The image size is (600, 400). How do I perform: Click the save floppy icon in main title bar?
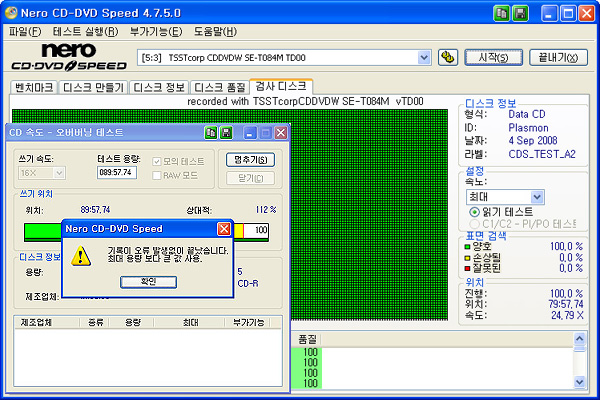(x=520, y=14)
